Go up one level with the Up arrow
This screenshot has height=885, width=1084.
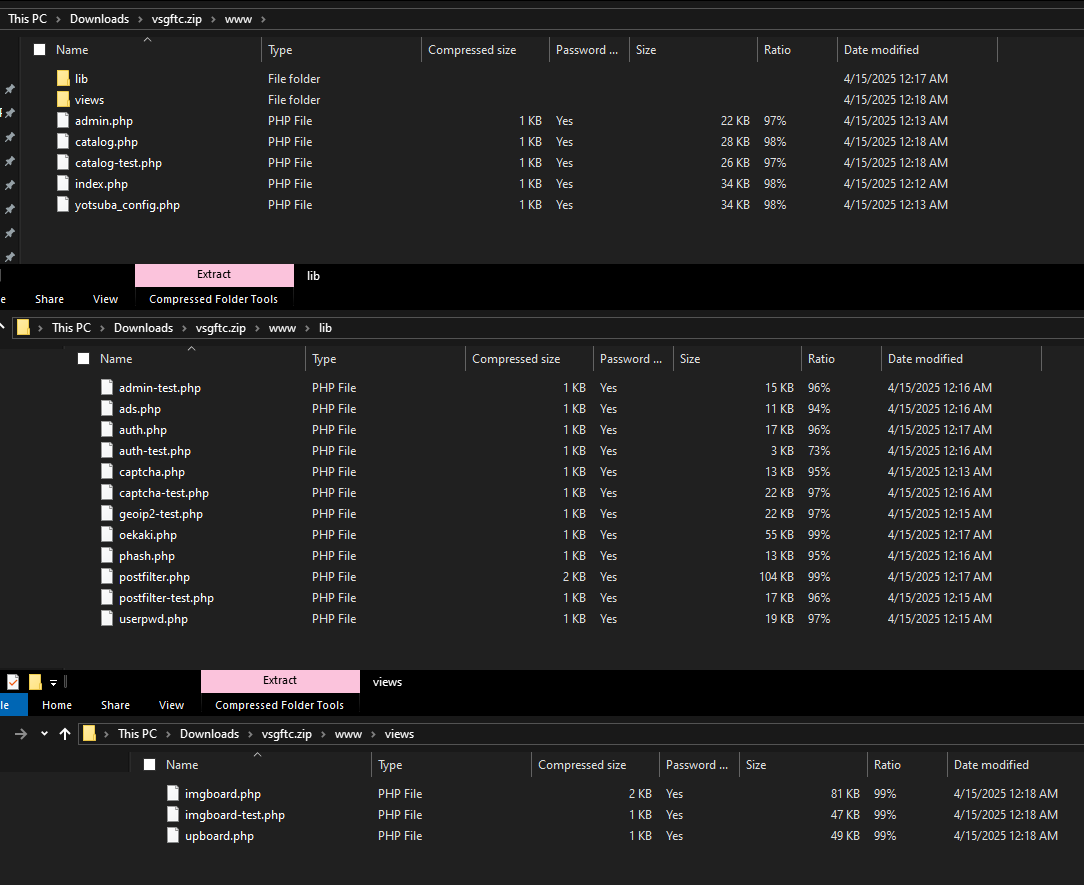(65, 734)
